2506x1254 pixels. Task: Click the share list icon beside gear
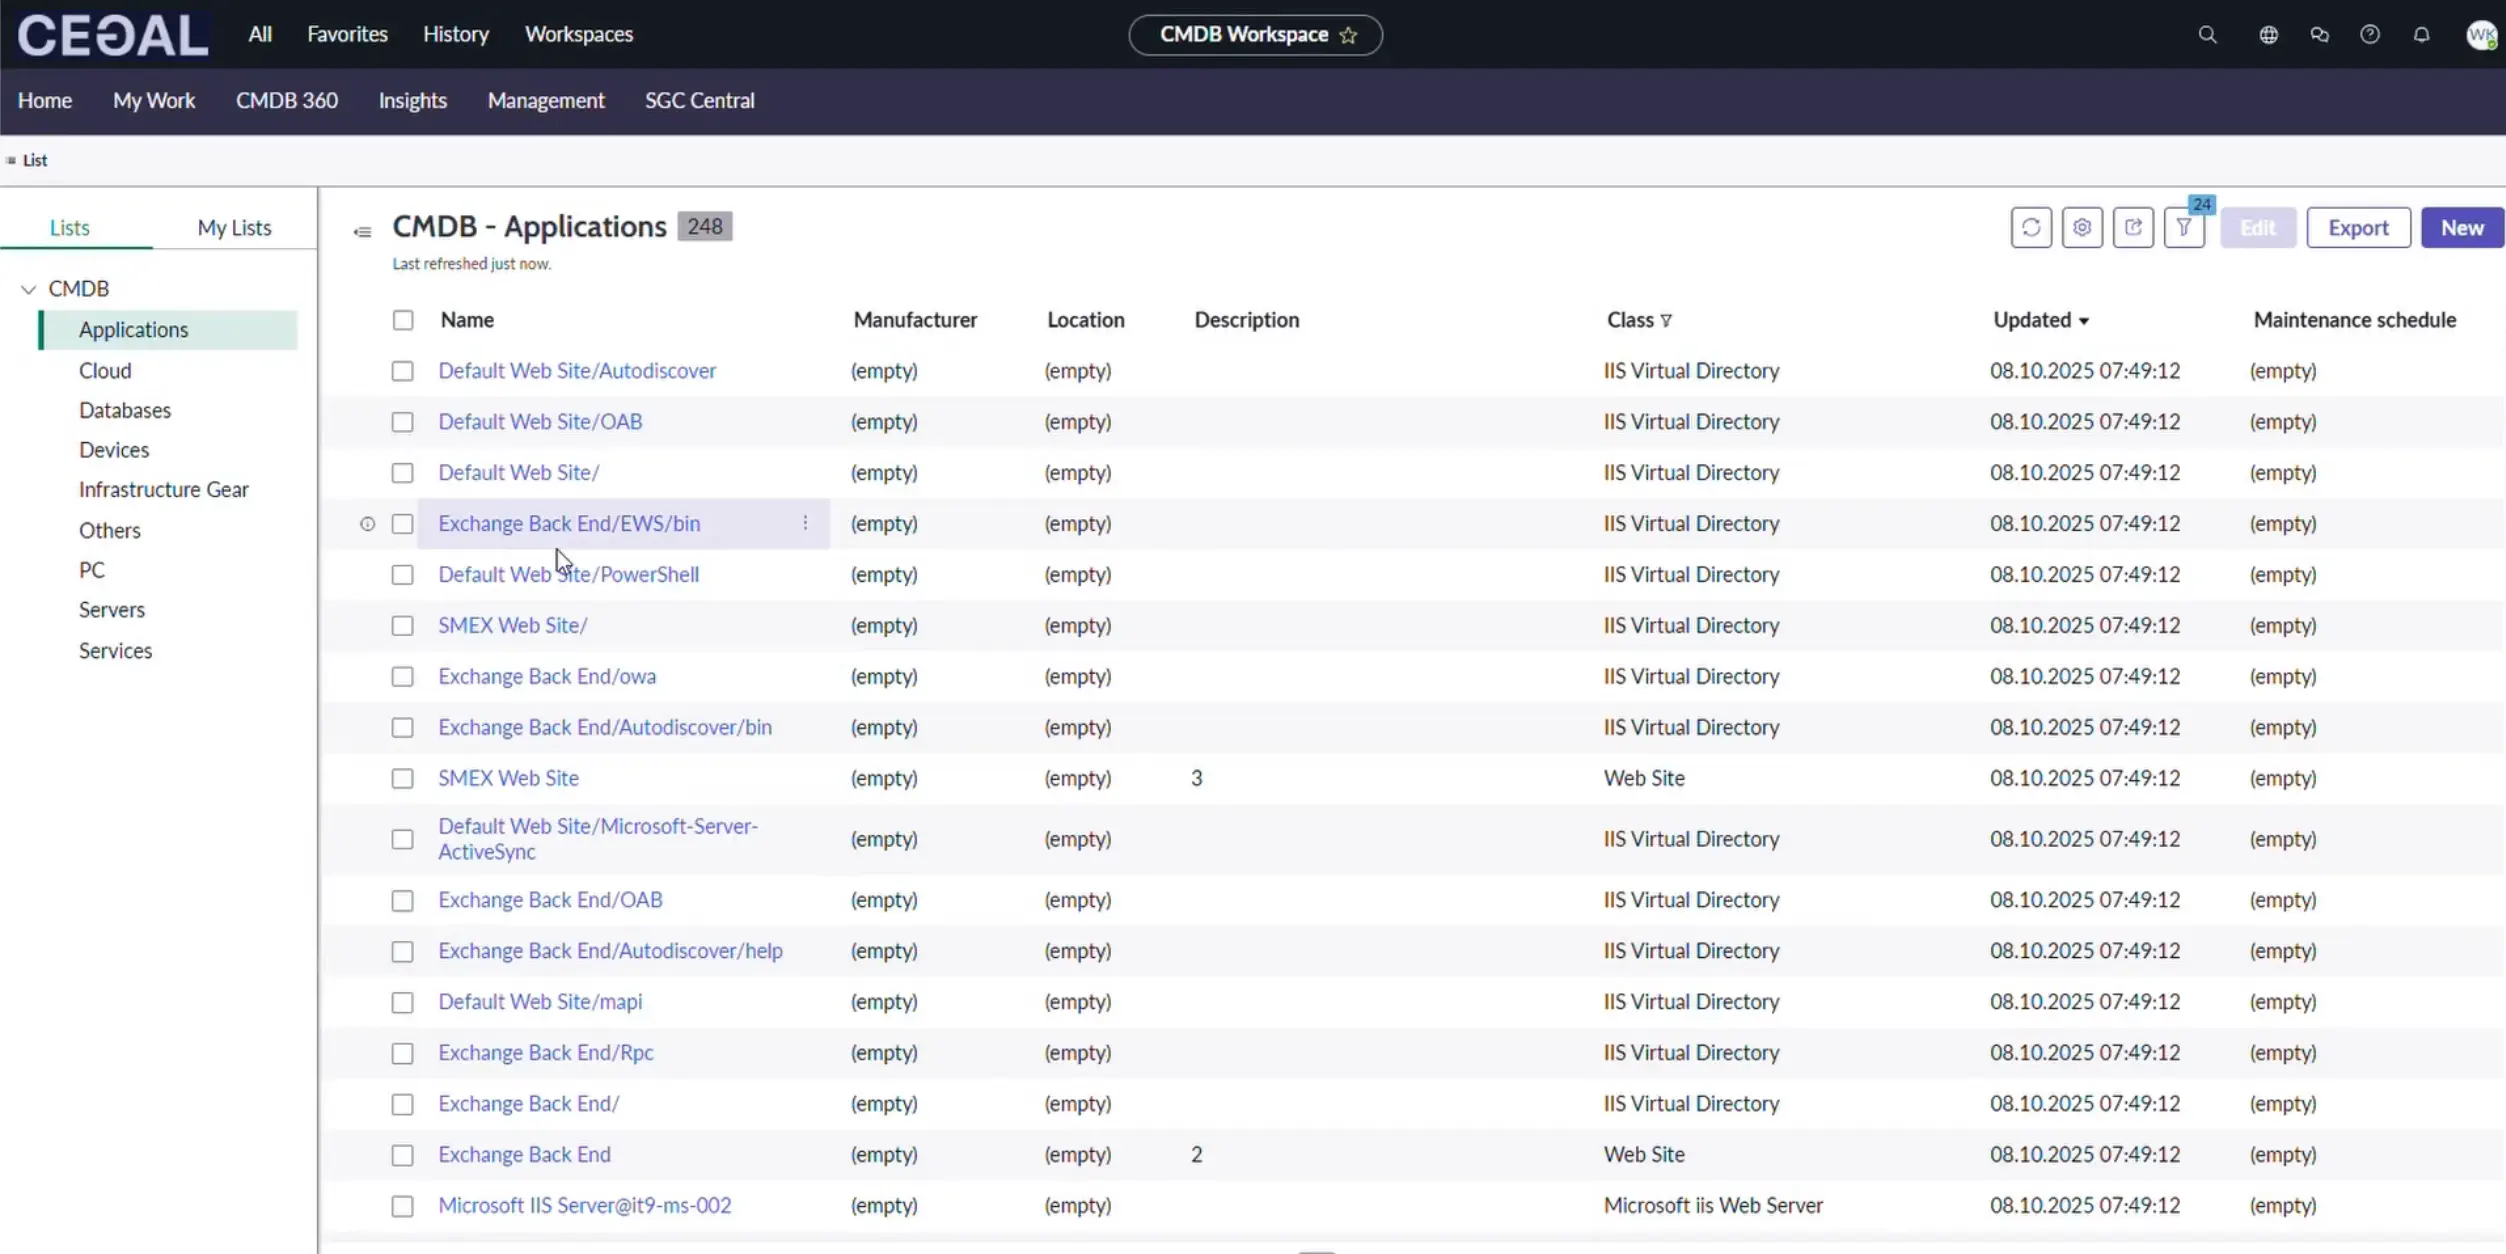2133,228
